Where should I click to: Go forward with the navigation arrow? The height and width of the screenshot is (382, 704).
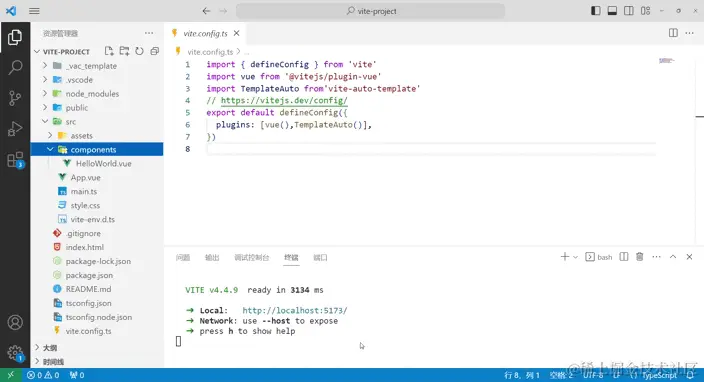[223, 11]
